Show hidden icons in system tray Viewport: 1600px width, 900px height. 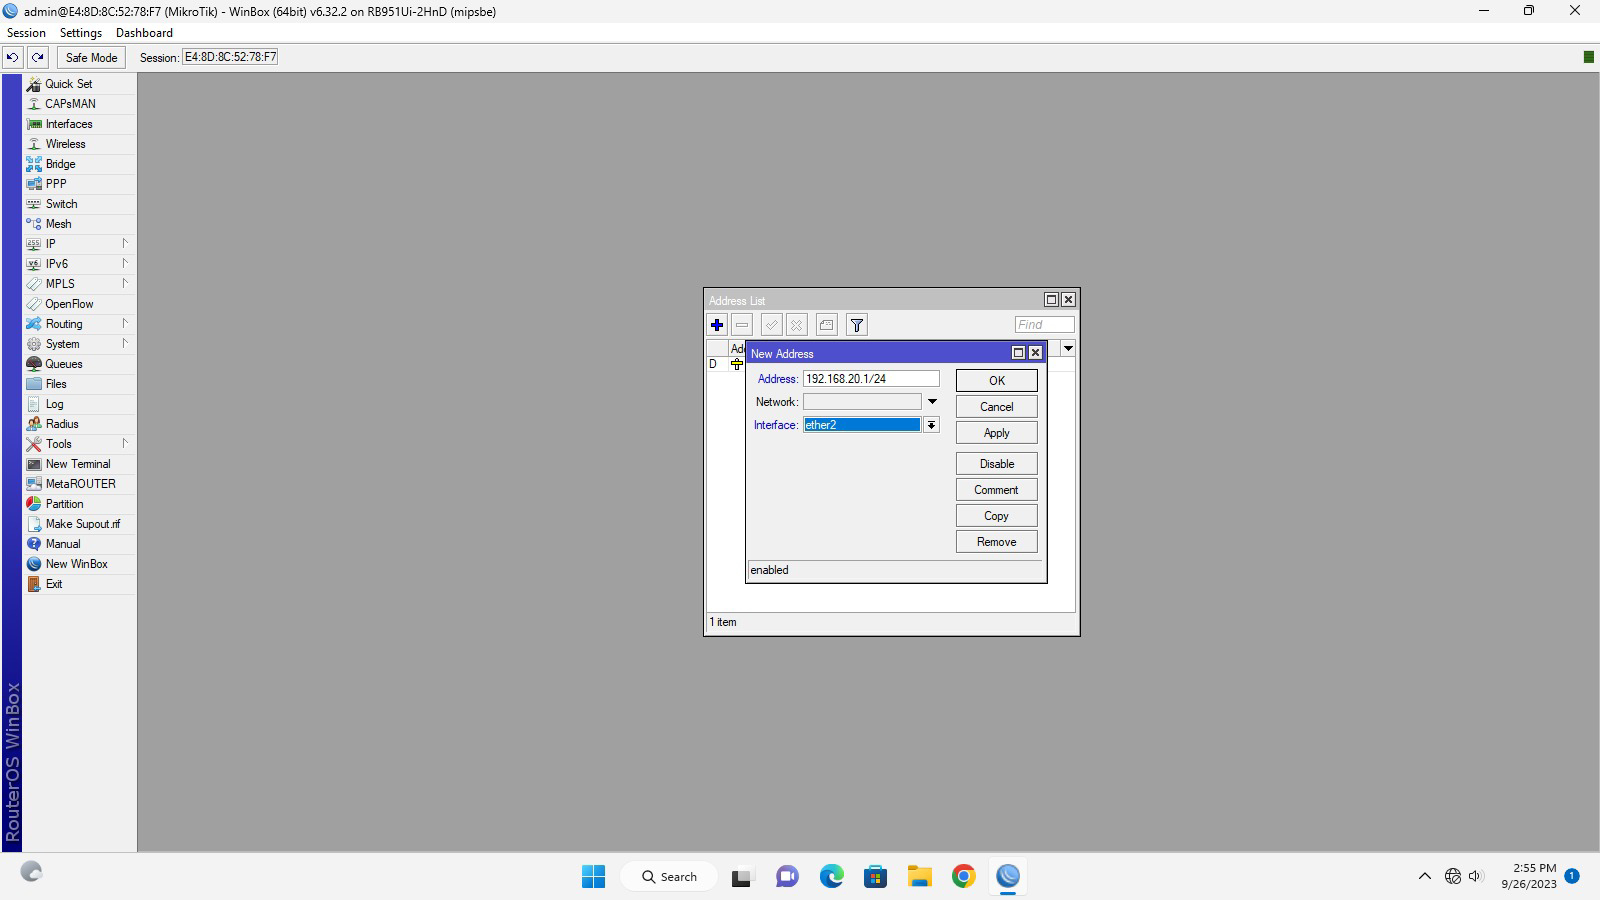pos(1424,876)
